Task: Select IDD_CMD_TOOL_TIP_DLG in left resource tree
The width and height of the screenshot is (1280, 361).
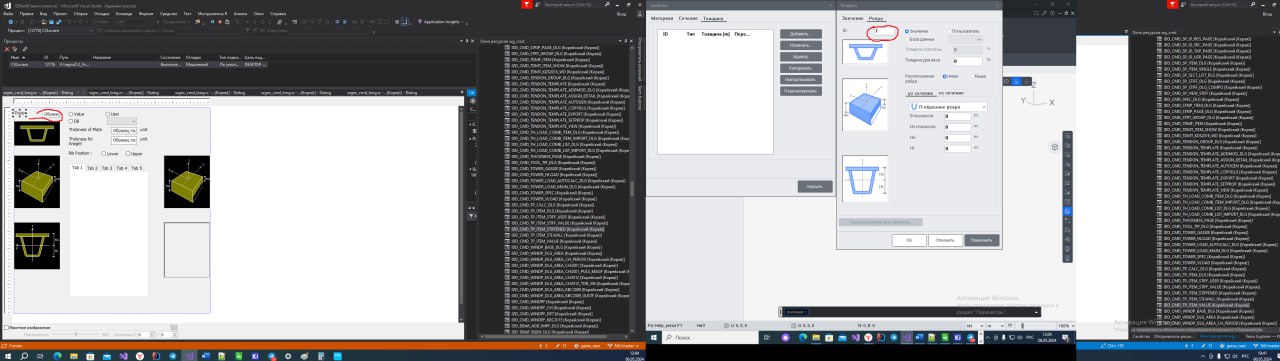Action: 553,162
